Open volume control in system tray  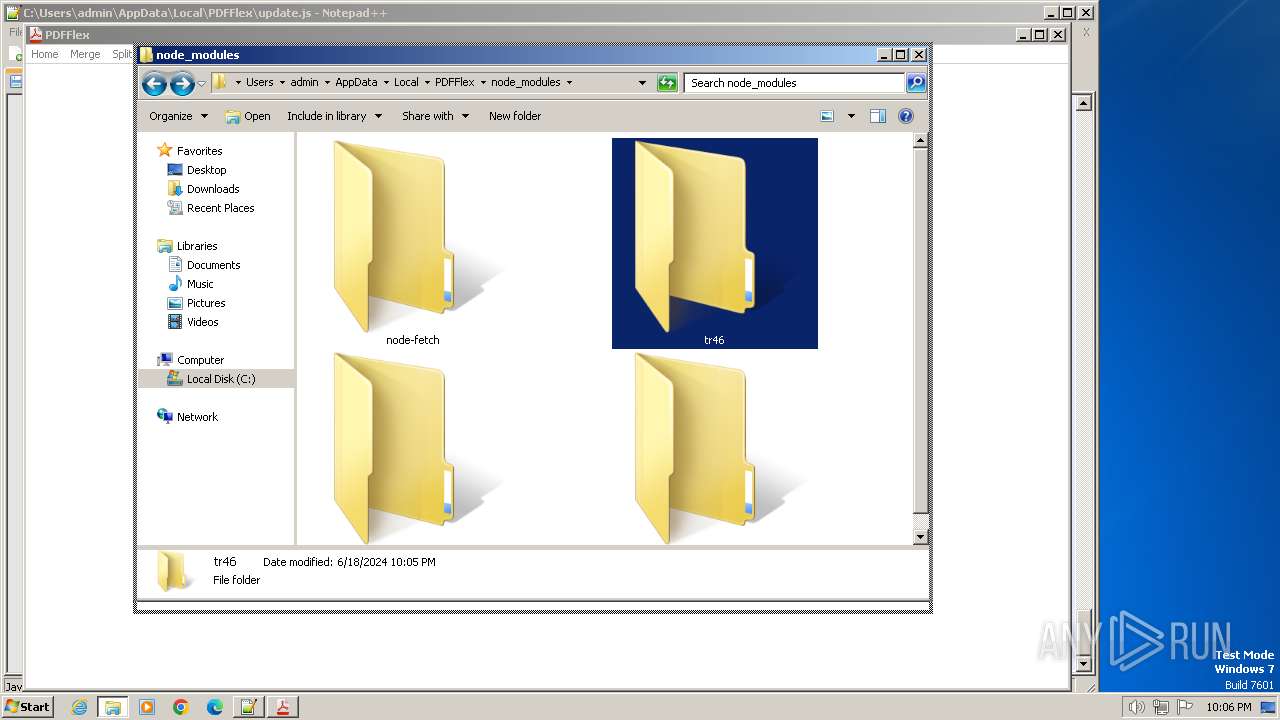tap(1135, 707)
